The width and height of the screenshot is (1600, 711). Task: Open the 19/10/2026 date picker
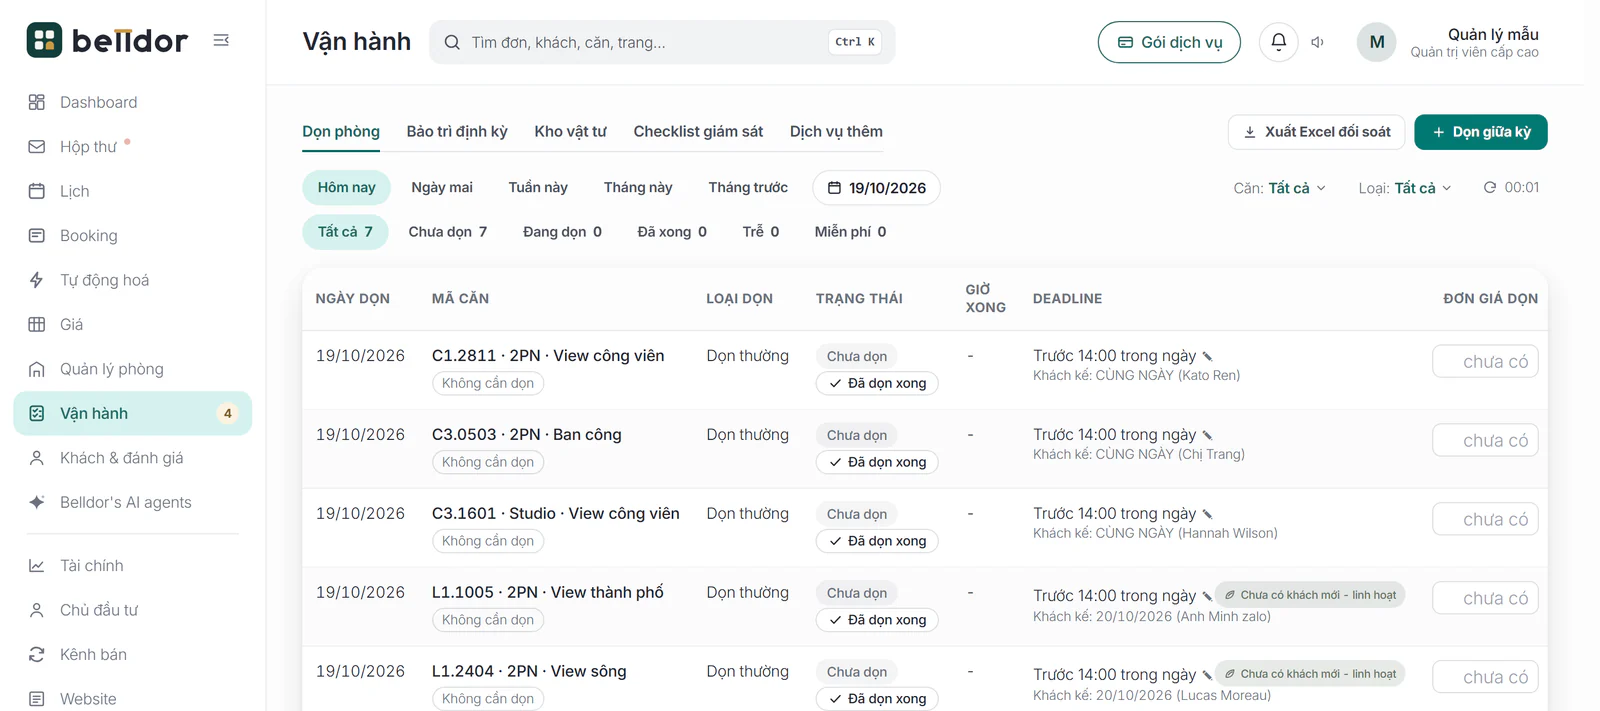pos(876,188)
